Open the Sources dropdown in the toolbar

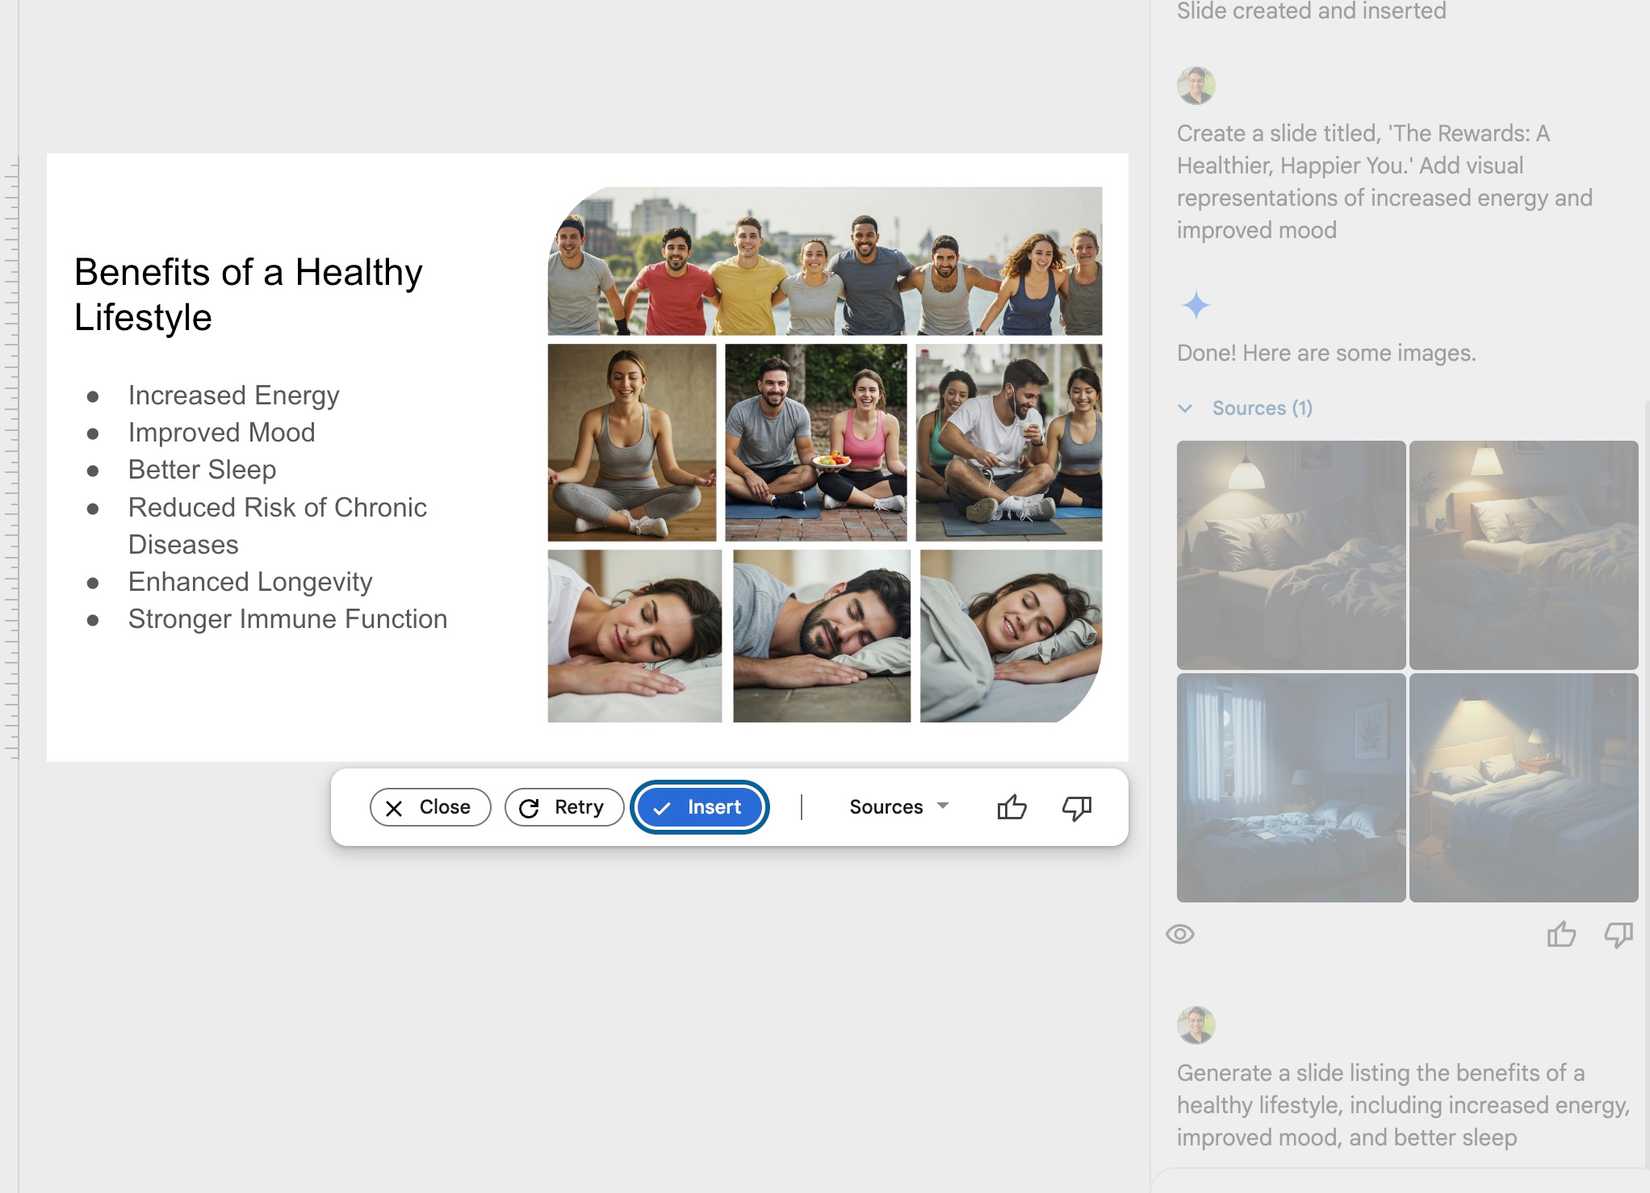coord(896,806)
